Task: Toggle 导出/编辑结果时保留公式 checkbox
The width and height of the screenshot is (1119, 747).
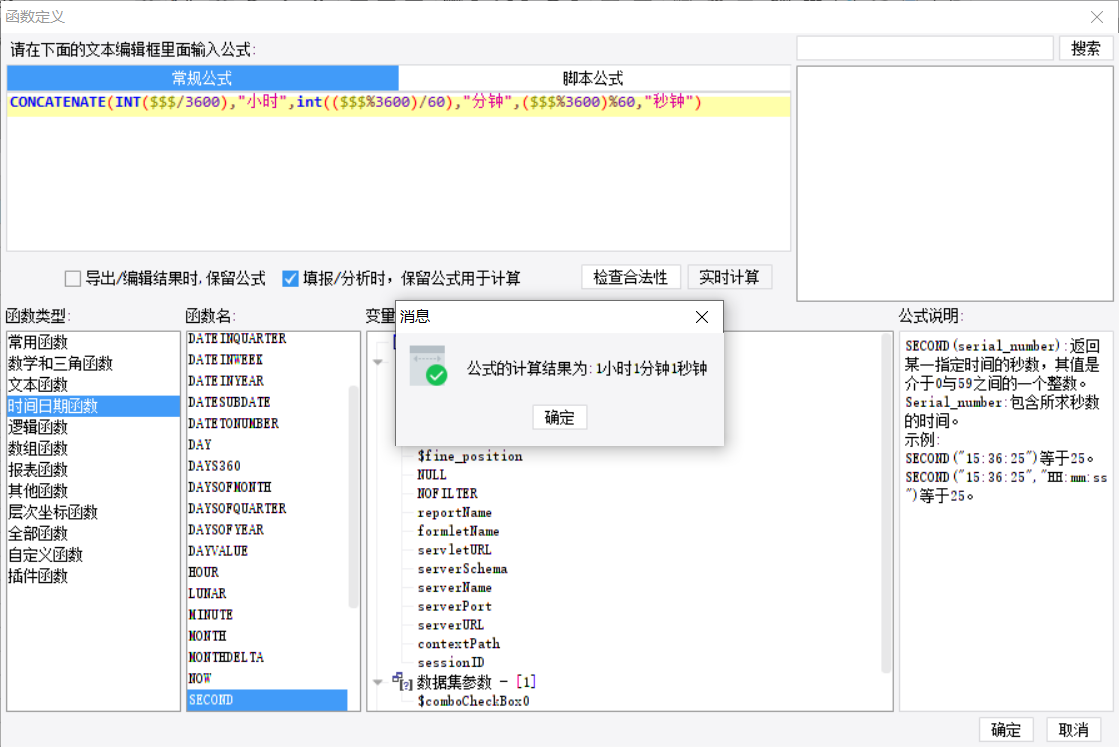Action: click(73, 278)
